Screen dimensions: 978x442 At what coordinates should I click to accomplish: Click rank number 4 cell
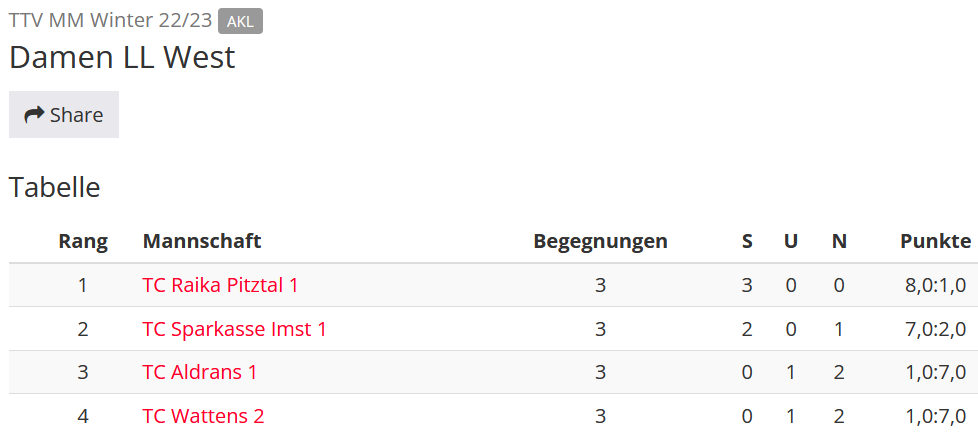pyautogui.click(x=83, y=416)
